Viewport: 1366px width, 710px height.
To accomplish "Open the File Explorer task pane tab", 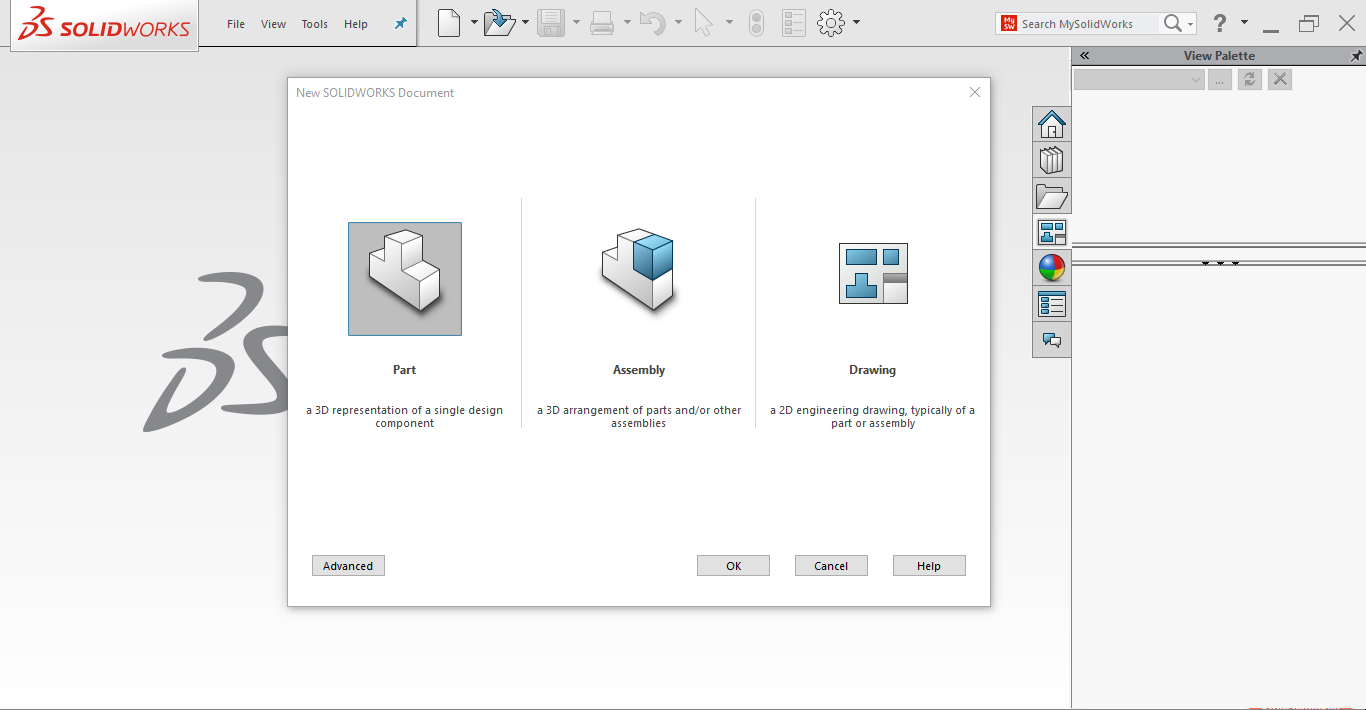I will click(1052, 196).
